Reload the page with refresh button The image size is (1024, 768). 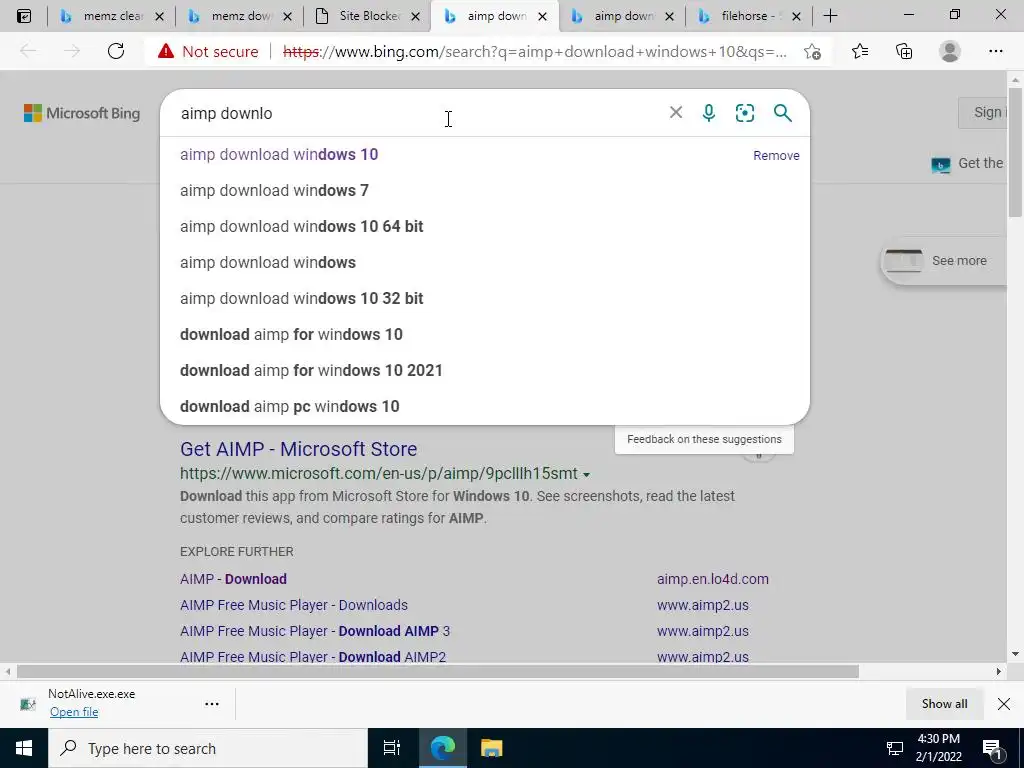pos(116,52)
